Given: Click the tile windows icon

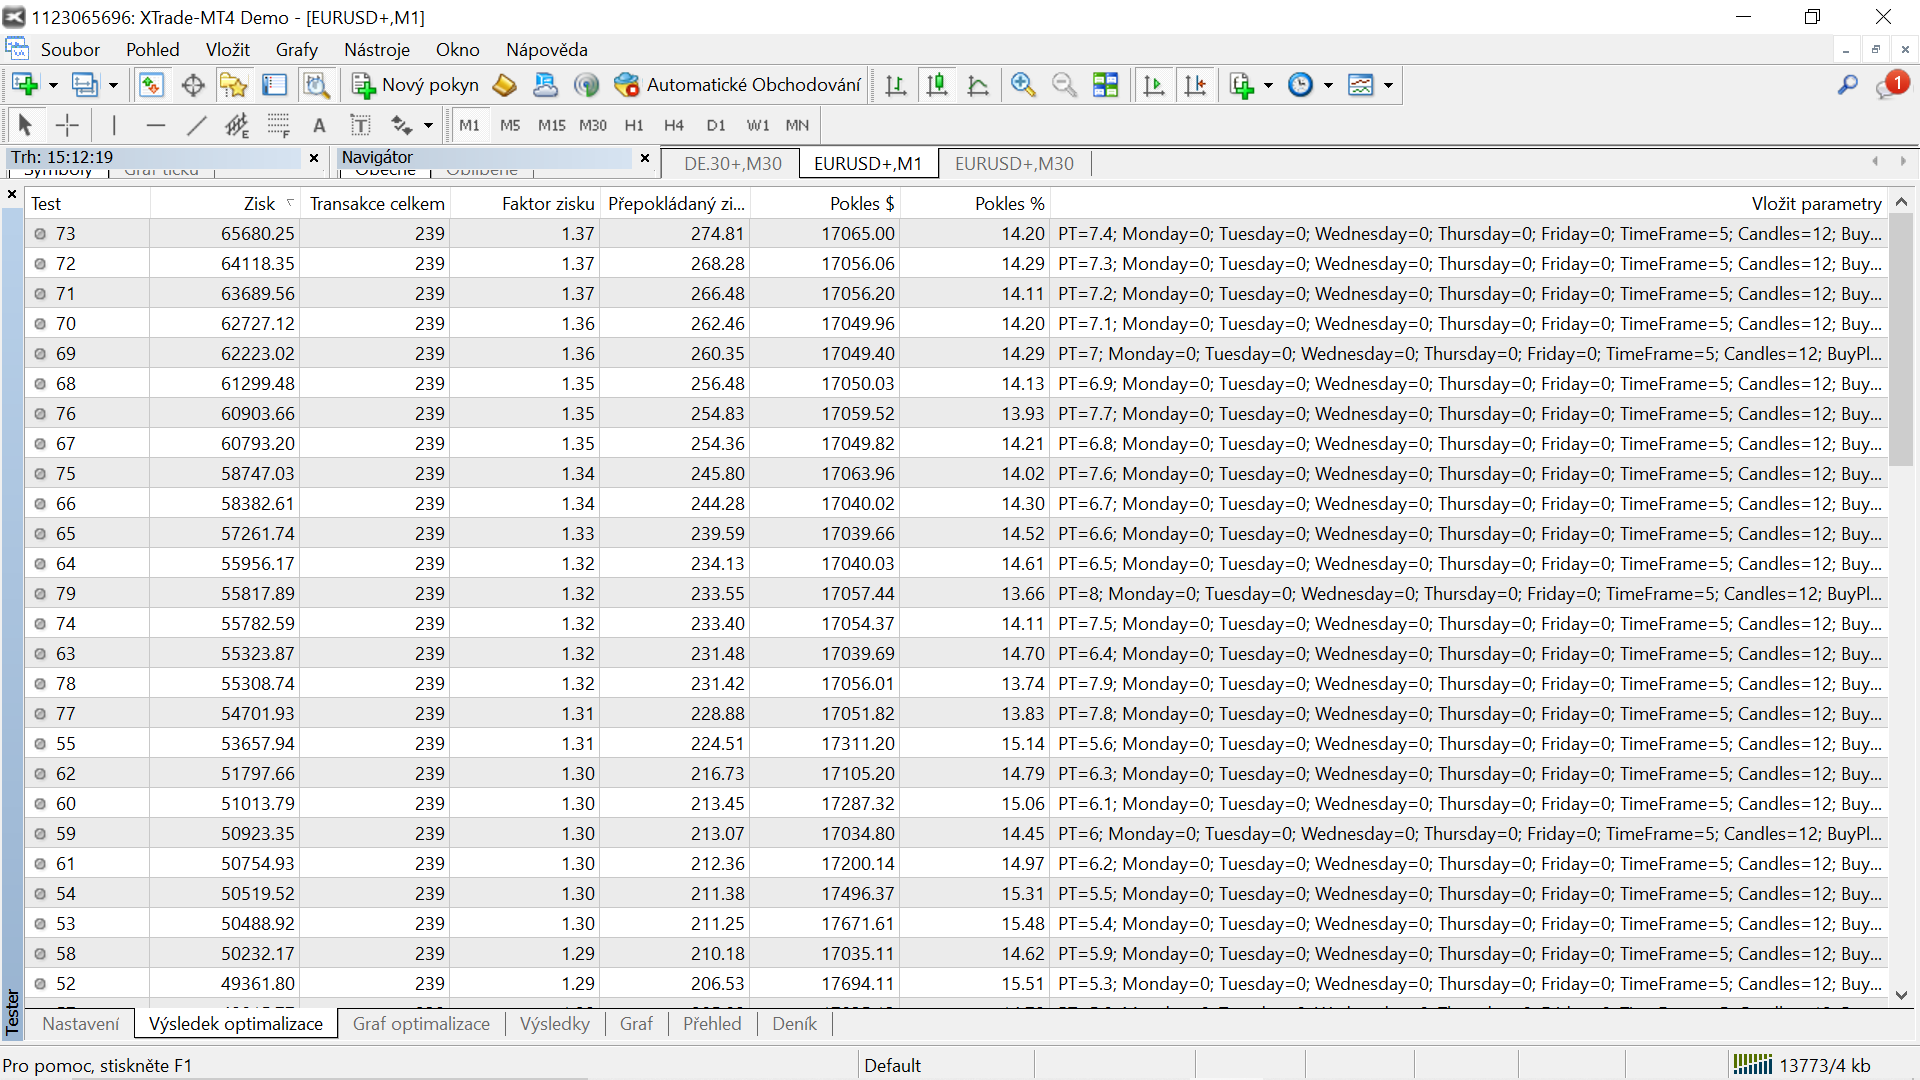Looking at the screenshot, I should pyautogui.click(x=1106, y=85).
